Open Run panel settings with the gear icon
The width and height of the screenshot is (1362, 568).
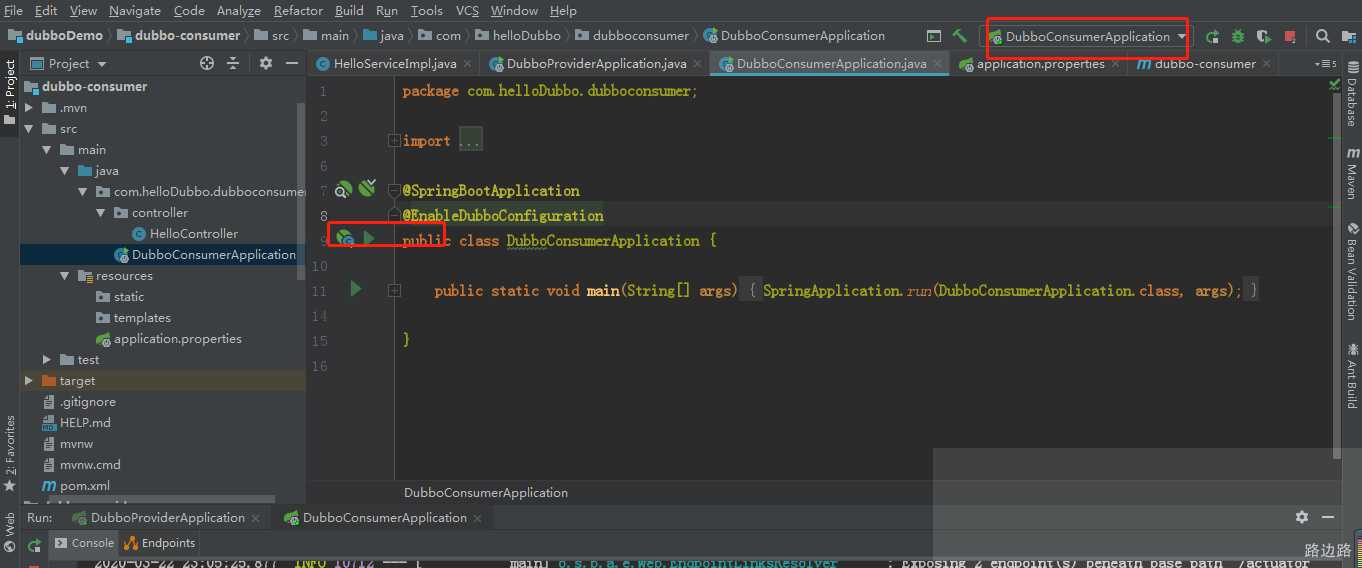coord(1301,517)
